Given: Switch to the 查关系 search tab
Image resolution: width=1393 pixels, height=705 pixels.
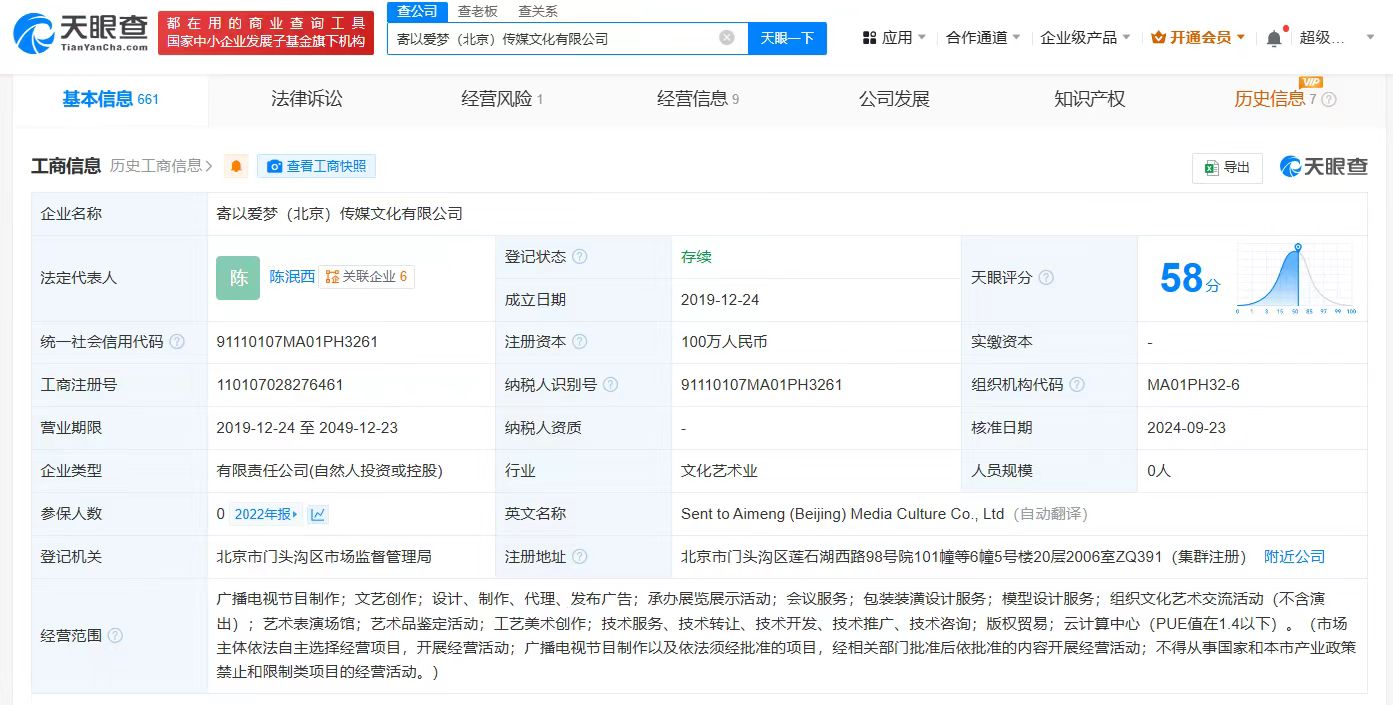Looking at the screenshot, I should point(538,11).
